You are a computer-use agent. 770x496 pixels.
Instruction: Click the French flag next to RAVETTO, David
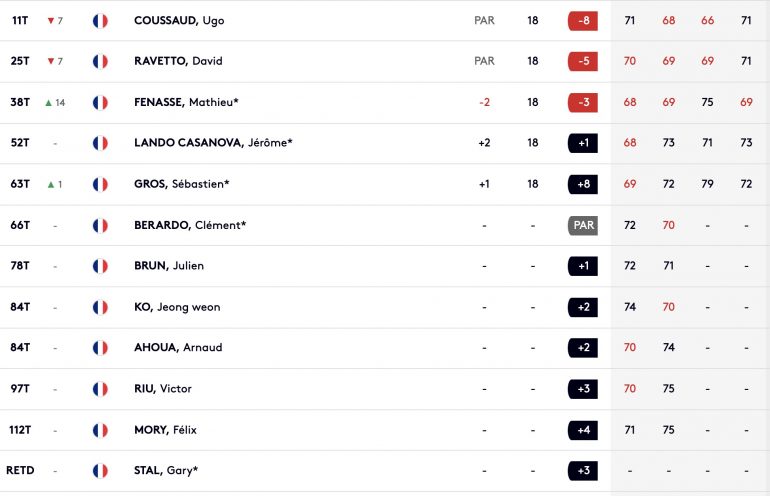tap(100, 61)
